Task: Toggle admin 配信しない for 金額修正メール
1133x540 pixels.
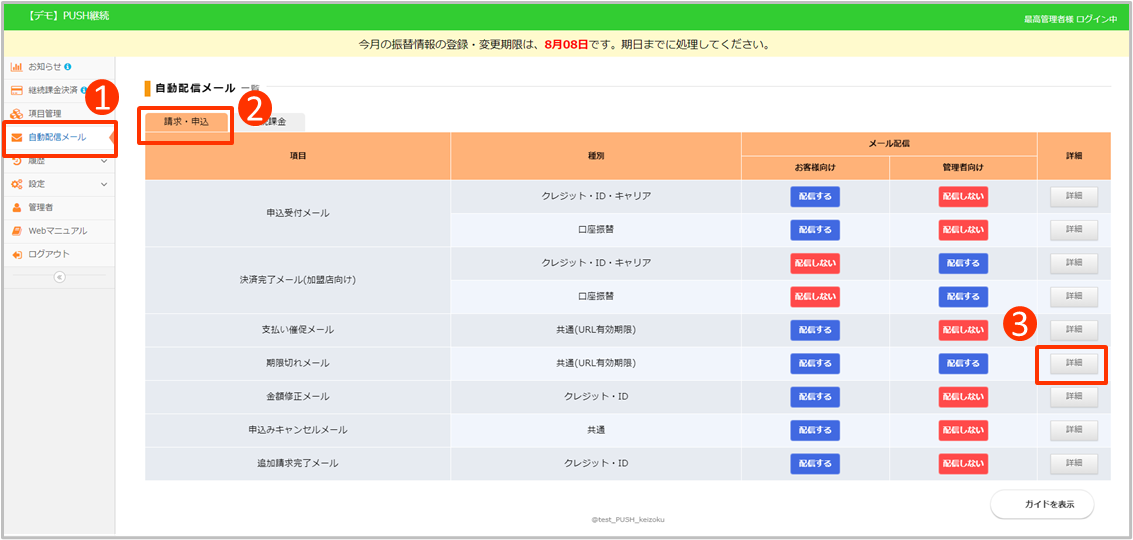Action: pos(963,397)
